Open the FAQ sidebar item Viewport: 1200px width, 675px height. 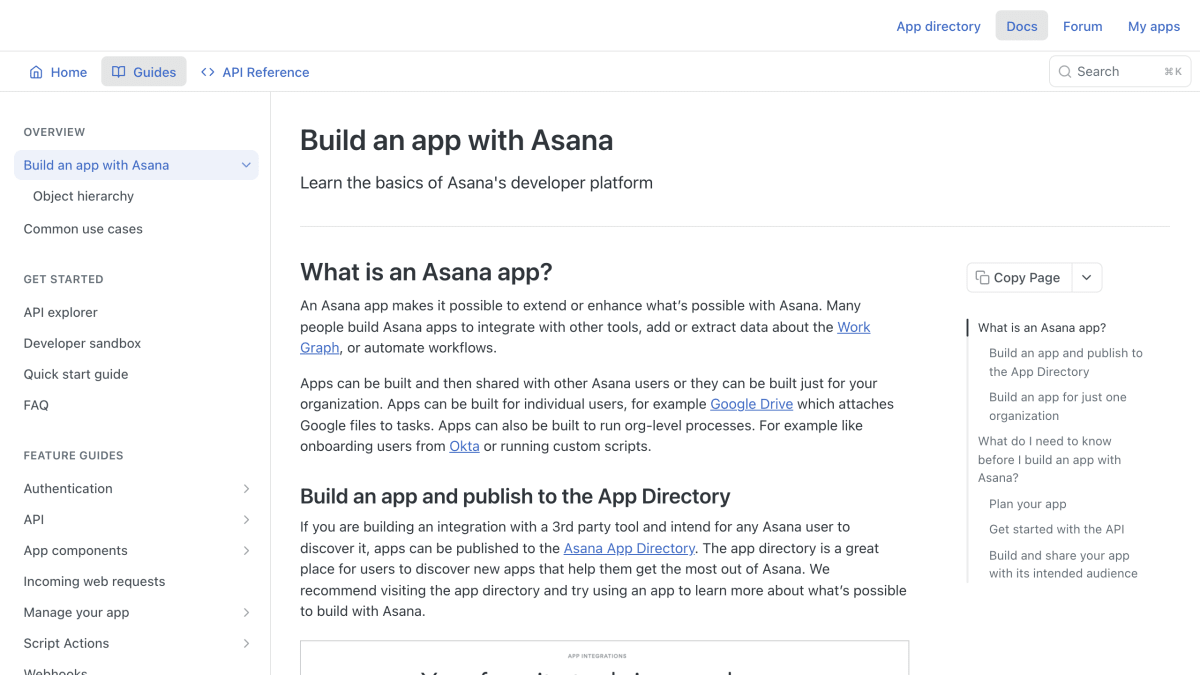click(36, 405)
